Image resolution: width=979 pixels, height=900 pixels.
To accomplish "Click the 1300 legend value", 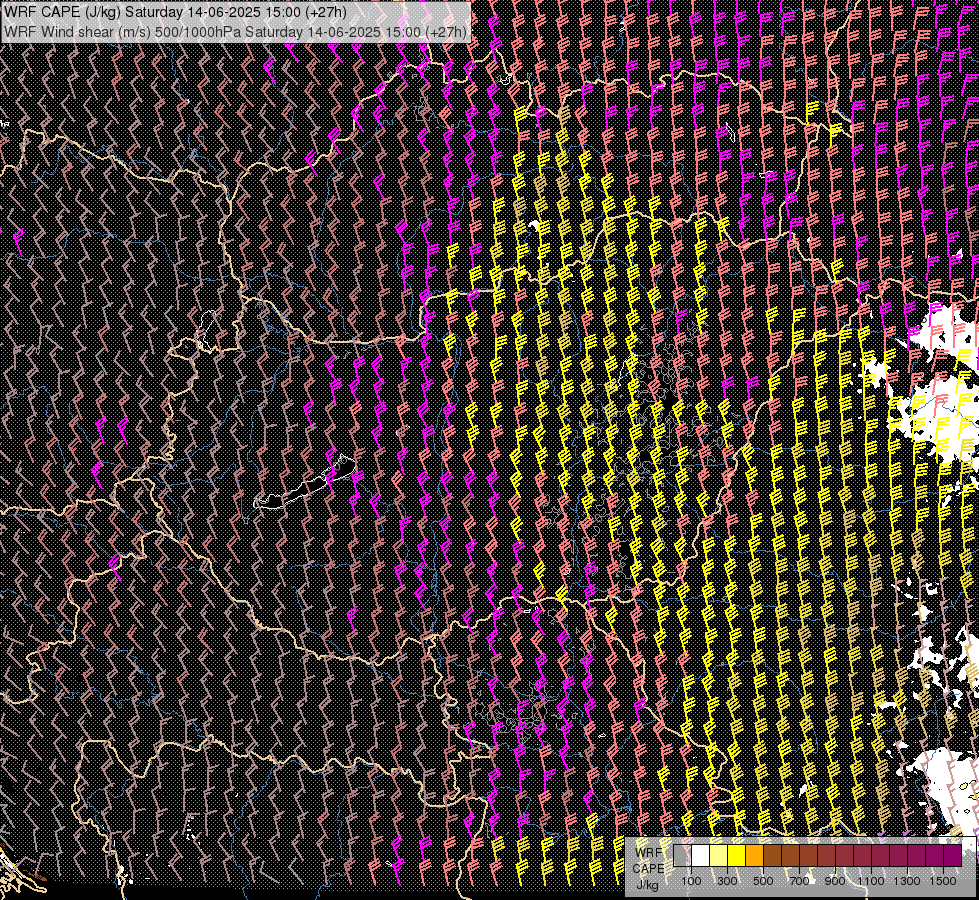I will pyautogui.click(x=907, y=881).
